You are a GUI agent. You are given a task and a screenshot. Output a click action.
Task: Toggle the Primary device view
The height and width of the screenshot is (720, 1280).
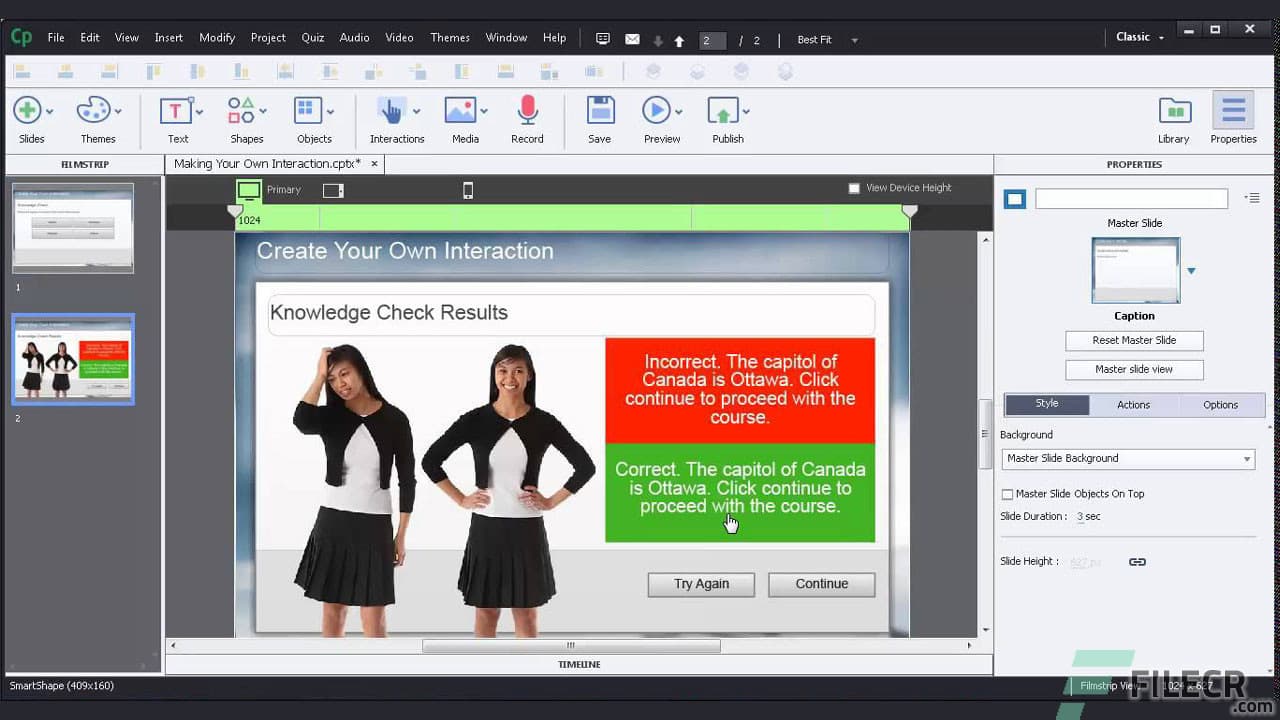pos(248,189)
